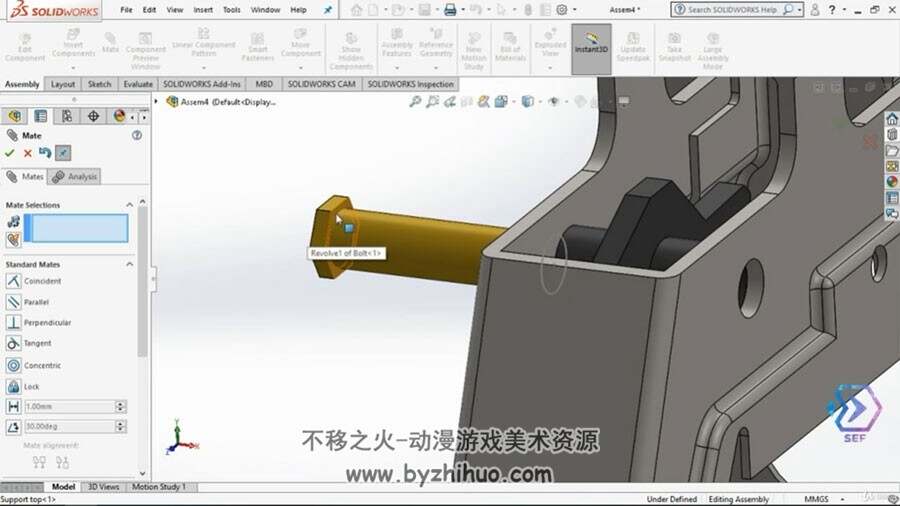
Task: Click the distance field spinner arrows
Action: (121, 407)
